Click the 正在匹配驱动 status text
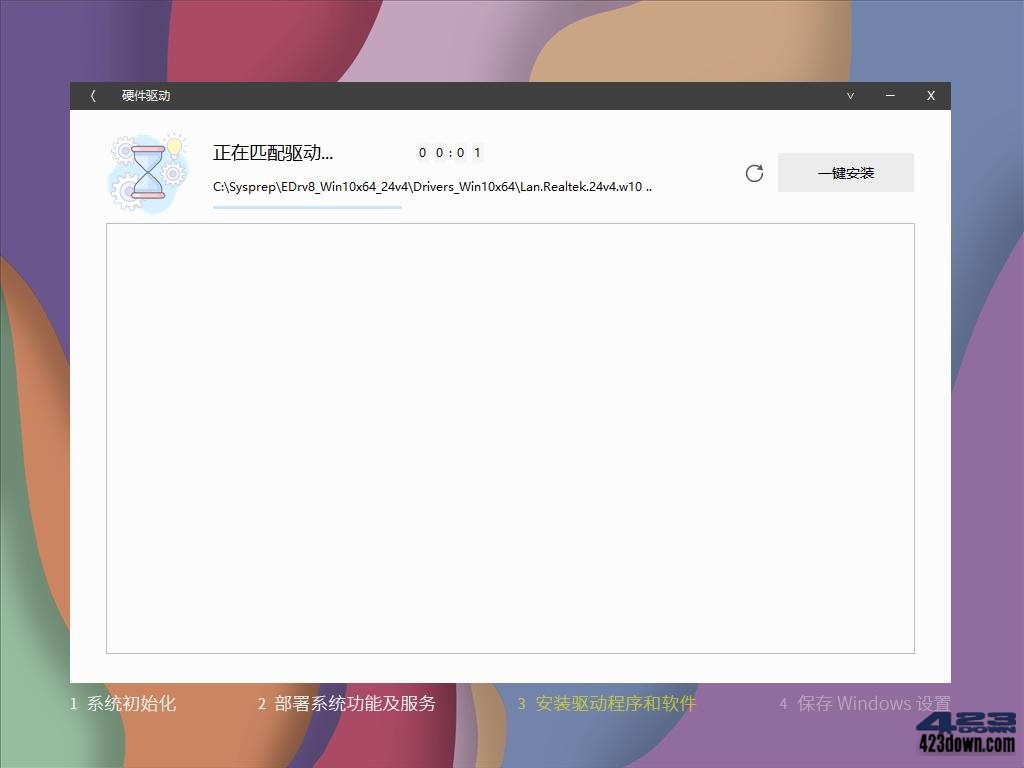 (x=273, y=152)
